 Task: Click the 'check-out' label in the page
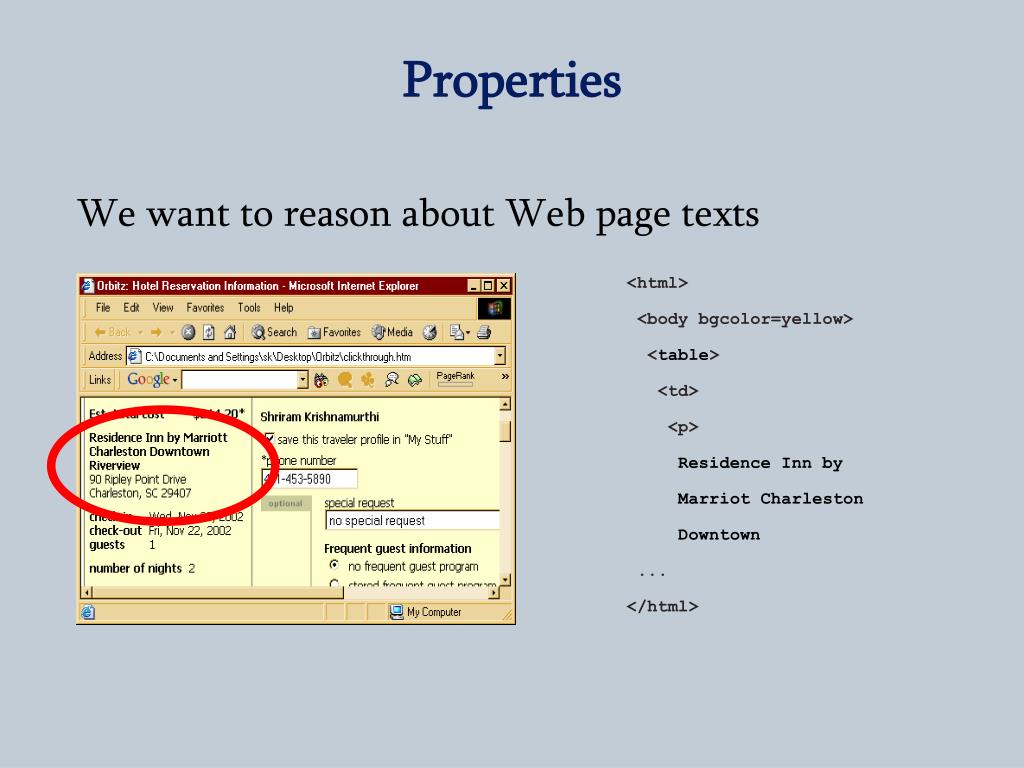coord(115,530)
